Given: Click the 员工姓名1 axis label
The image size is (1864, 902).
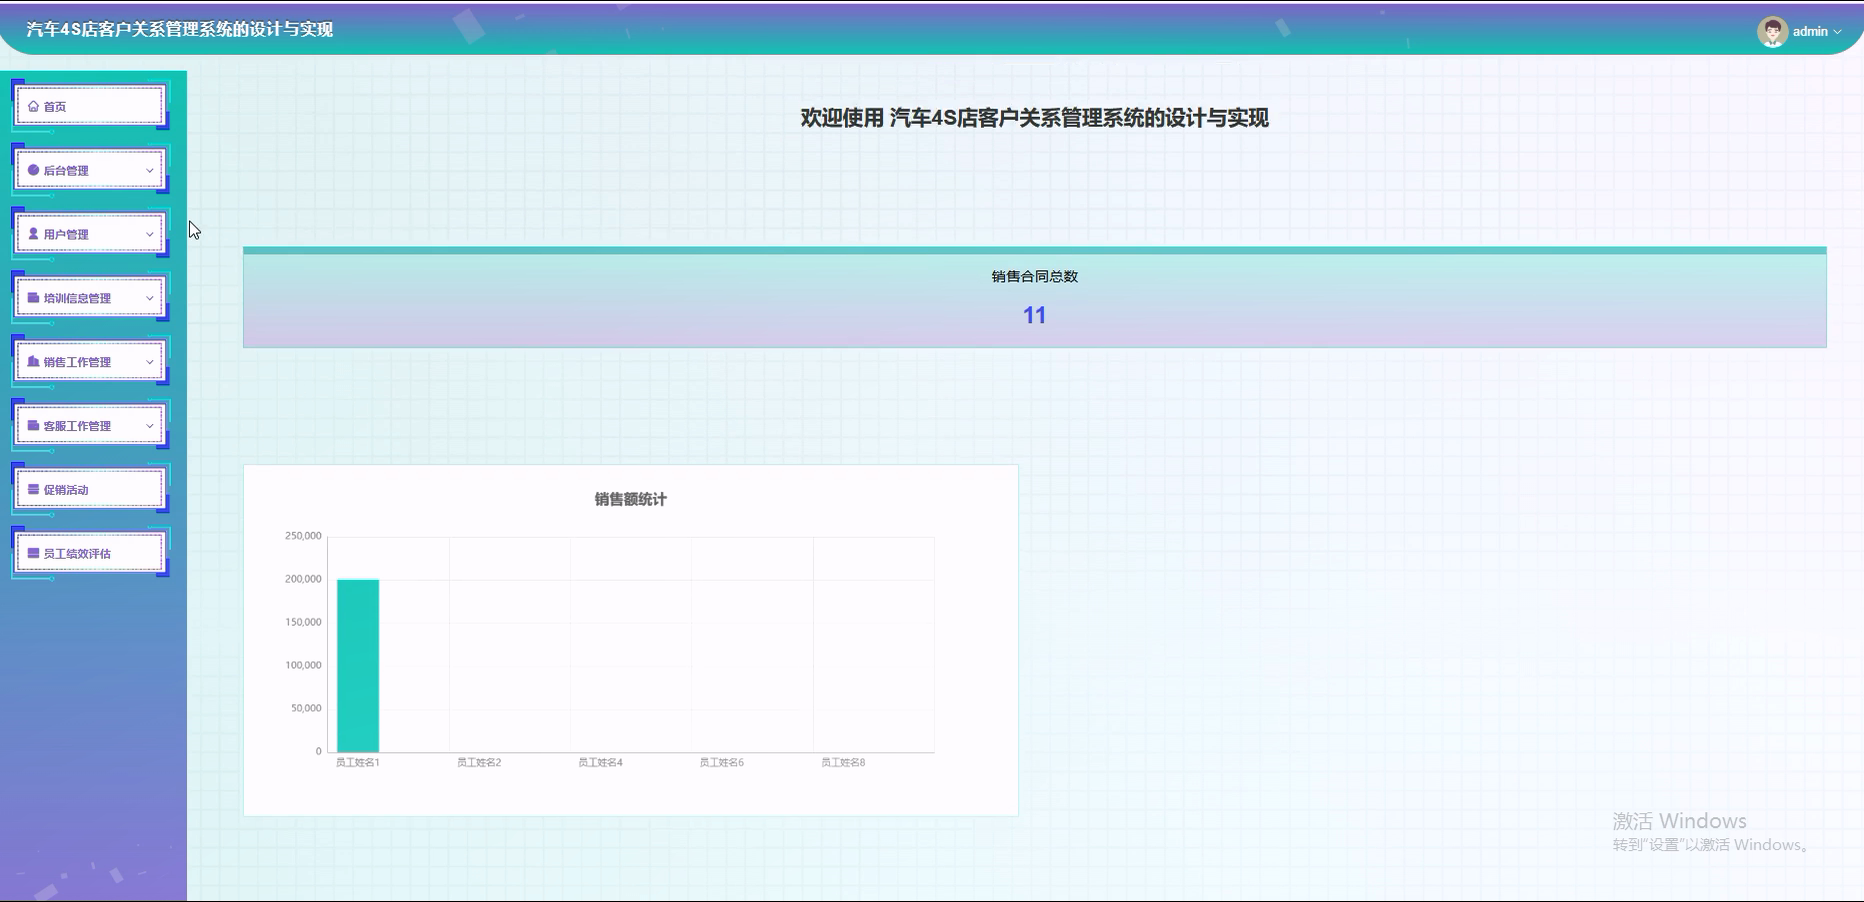Looking at the screenshot, I should coord(358,762).
